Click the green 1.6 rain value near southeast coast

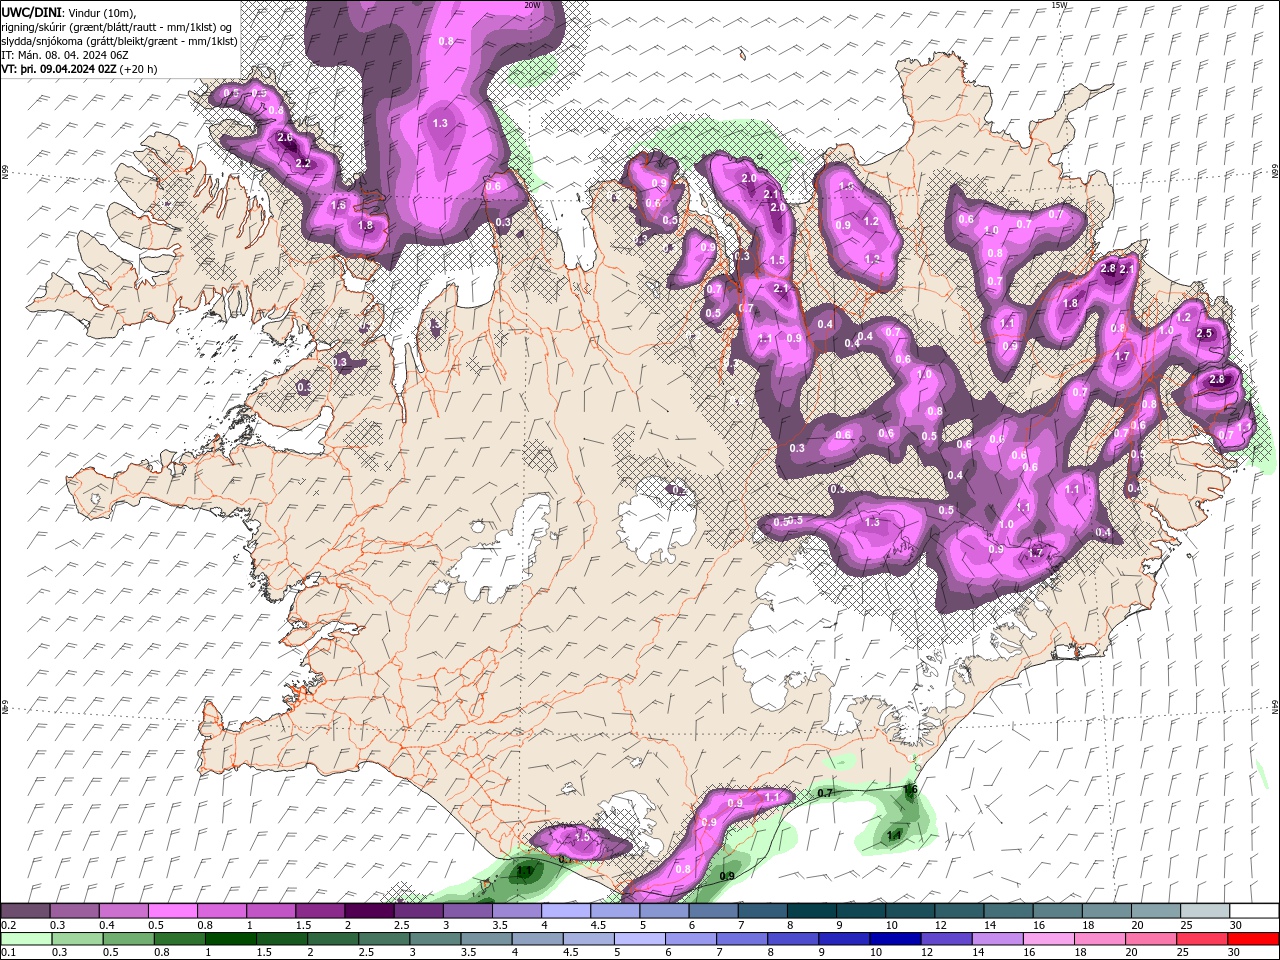click(910, 789)
